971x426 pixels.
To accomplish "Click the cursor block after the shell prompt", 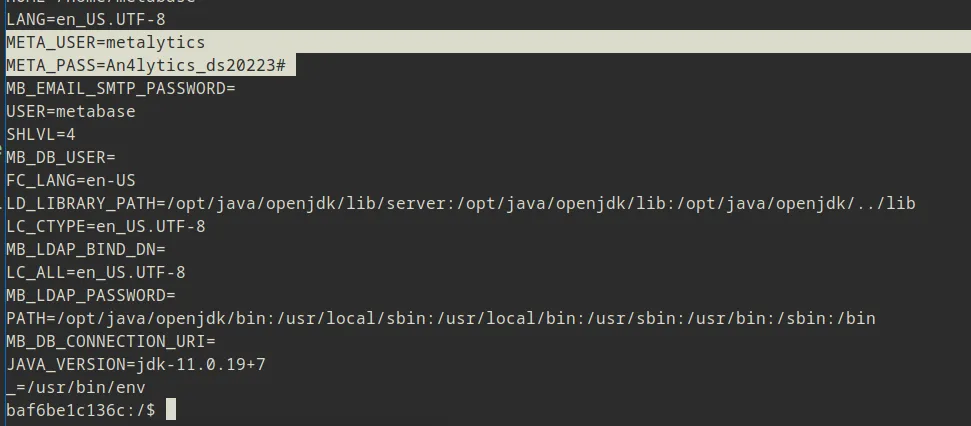I will tap(171, 410).
